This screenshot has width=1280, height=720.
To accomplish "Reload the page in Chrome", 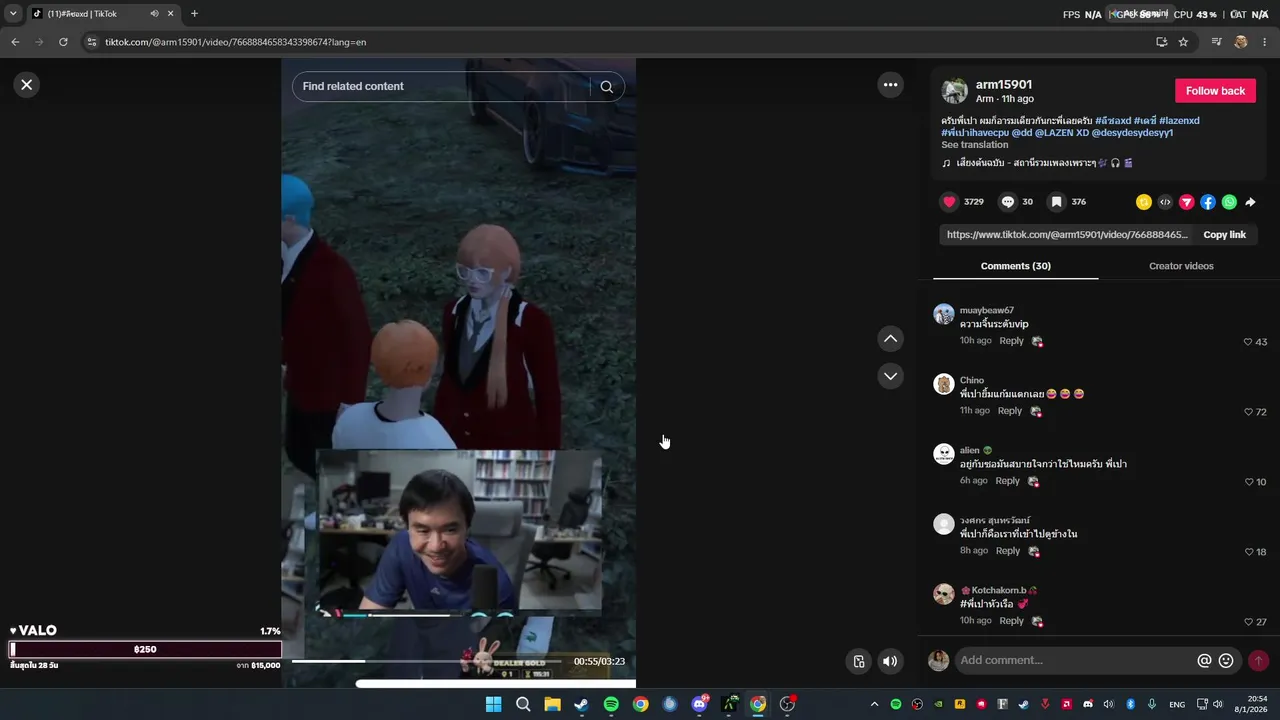I will coord(63,42).
